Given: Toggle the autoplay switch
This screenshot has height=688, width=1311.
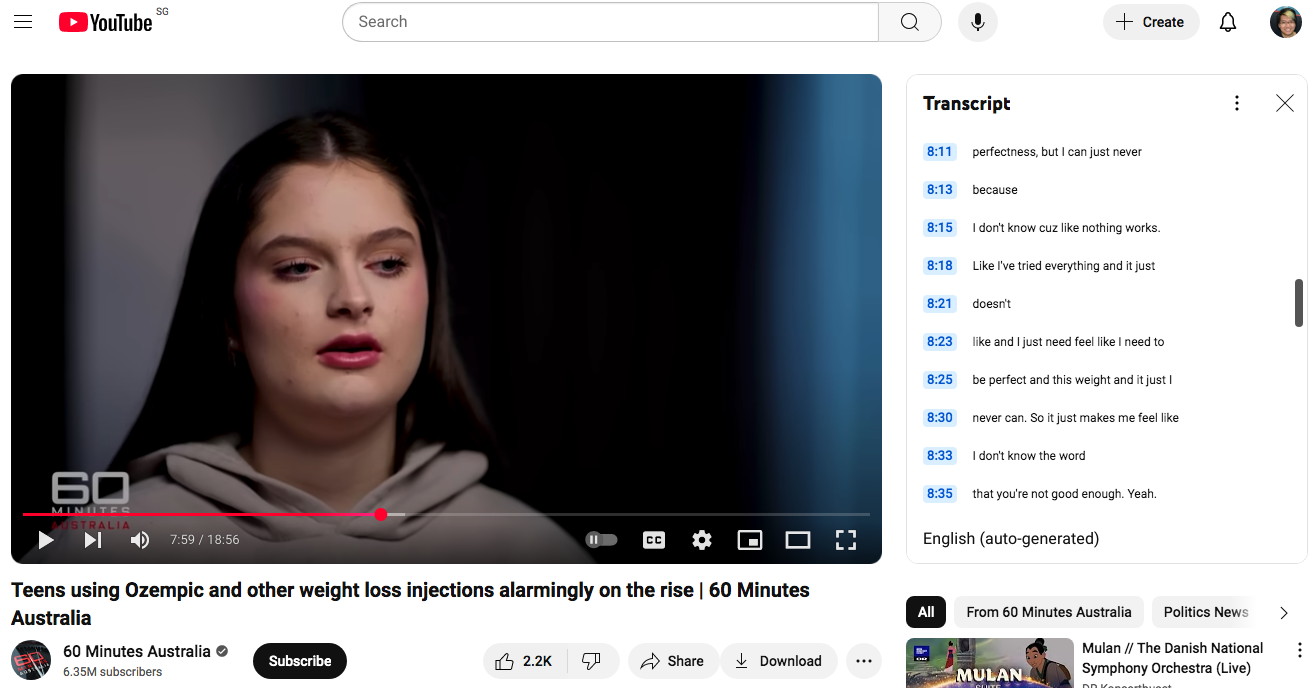Looking at the screenshot, I should point(601,540).
